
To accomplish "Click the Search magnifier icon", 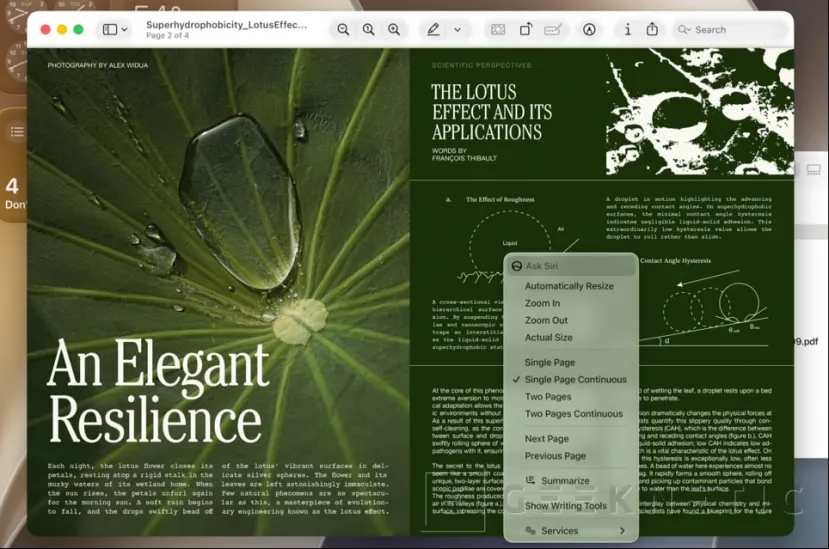I will coord(684,30).
